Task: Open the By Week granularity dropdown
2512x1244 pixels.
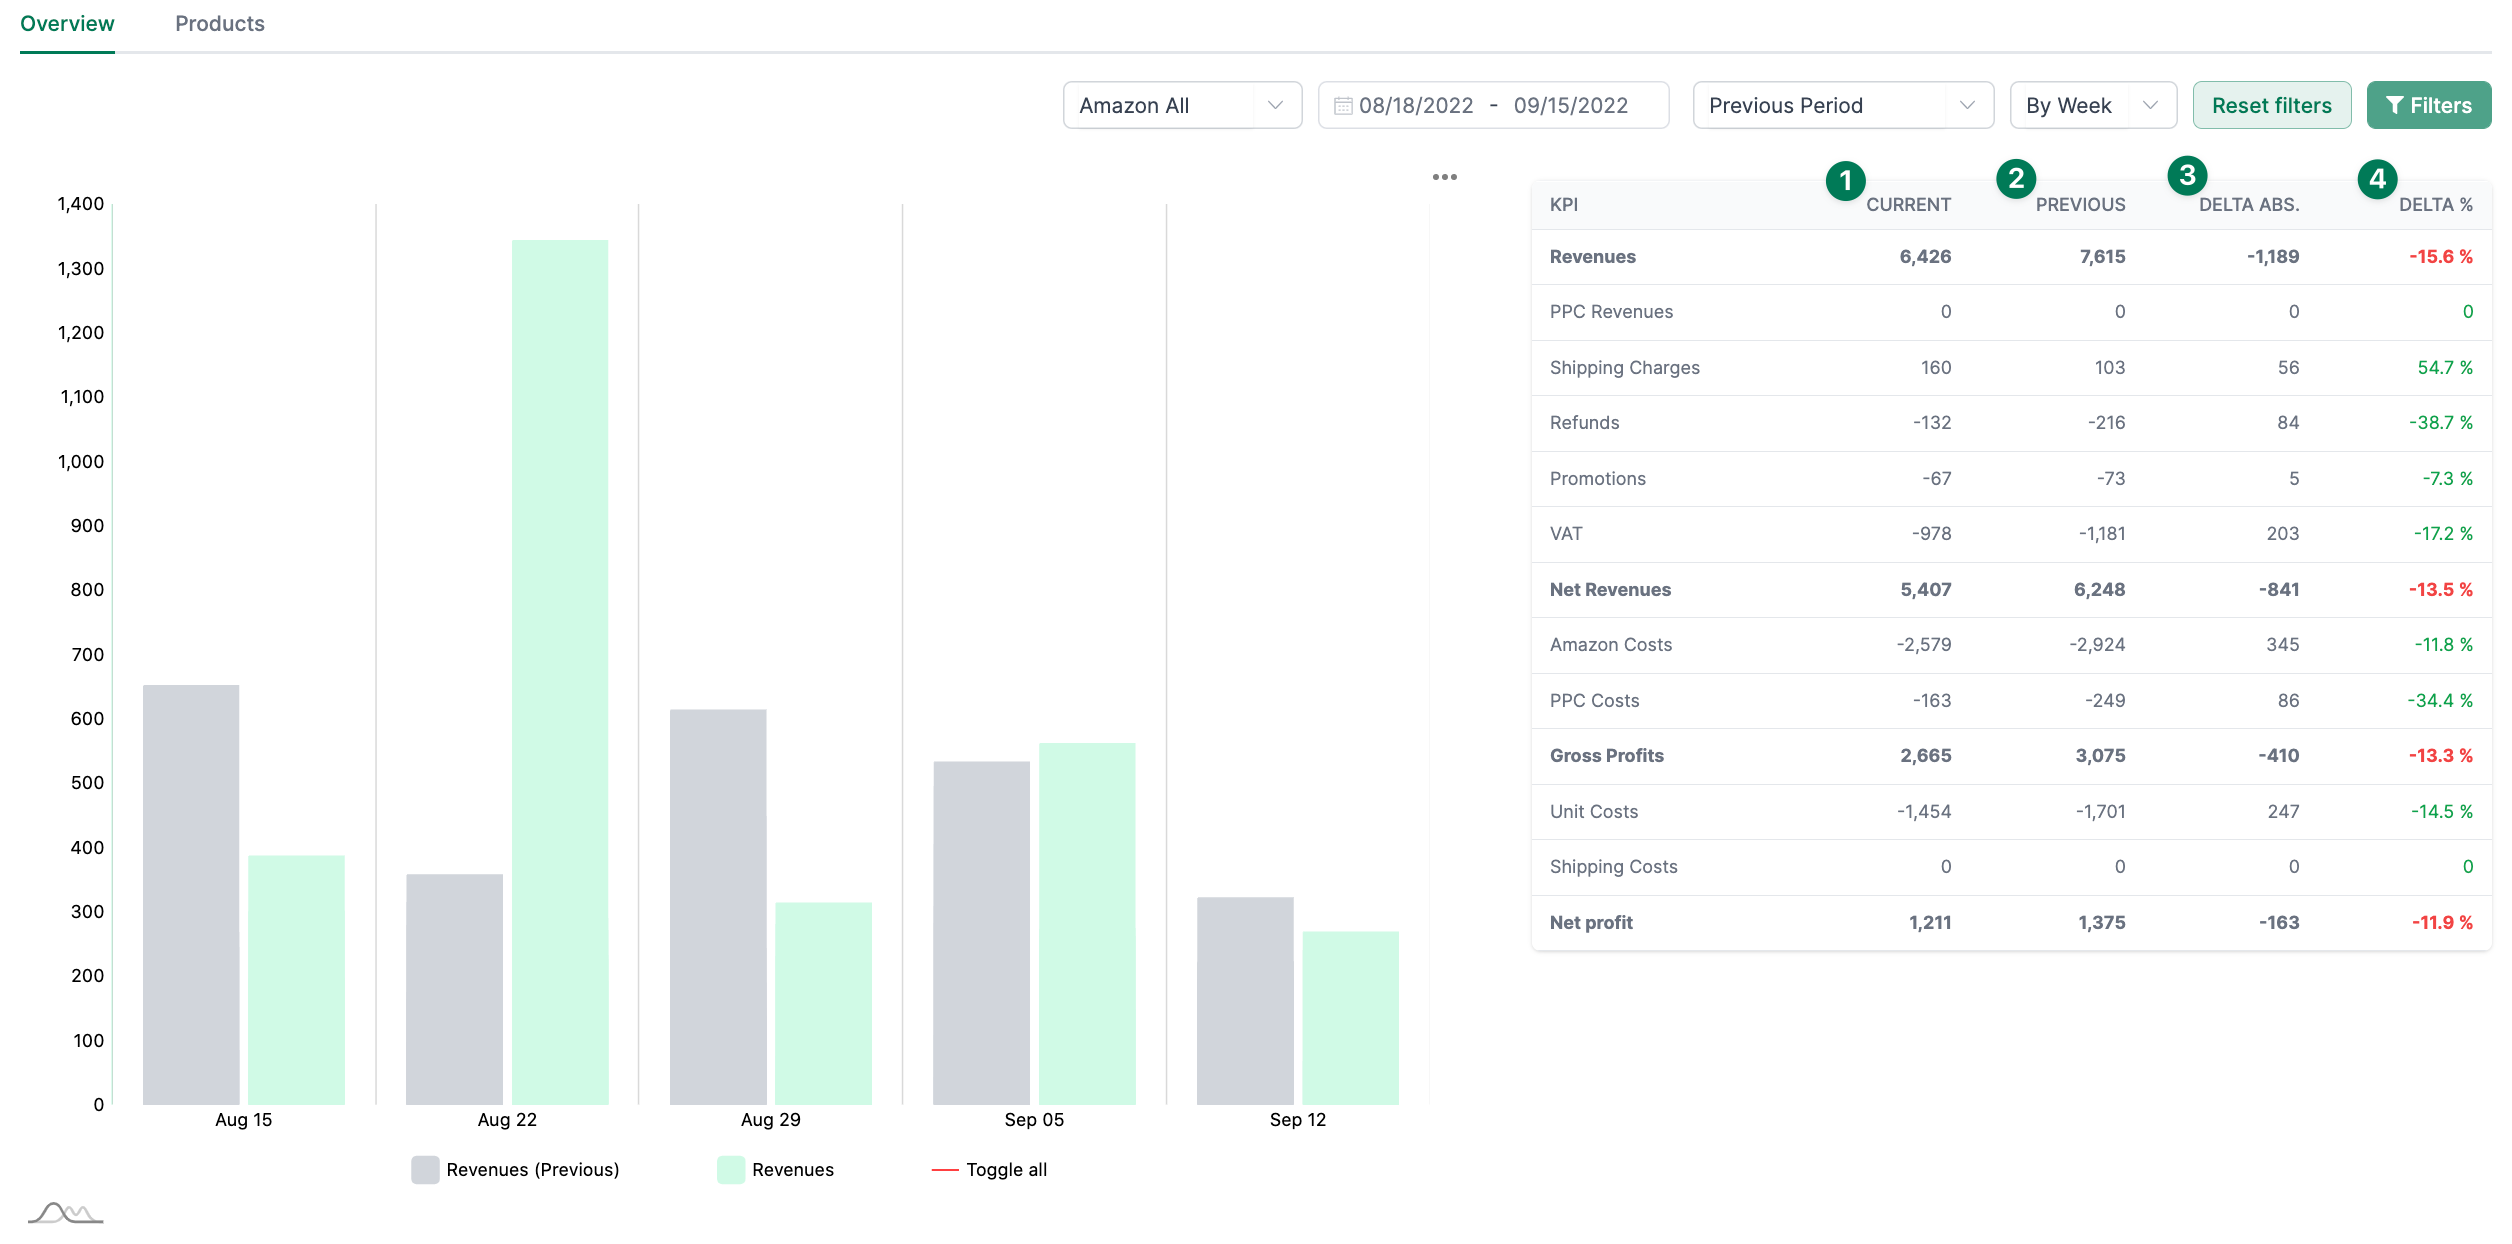Action: click(2093, 105)
